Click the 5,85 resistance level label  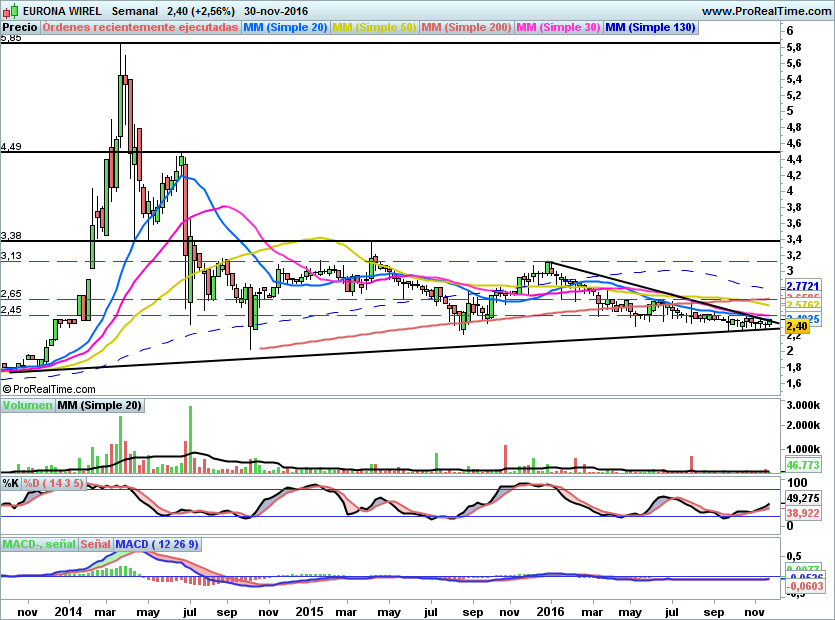[11, 38]
